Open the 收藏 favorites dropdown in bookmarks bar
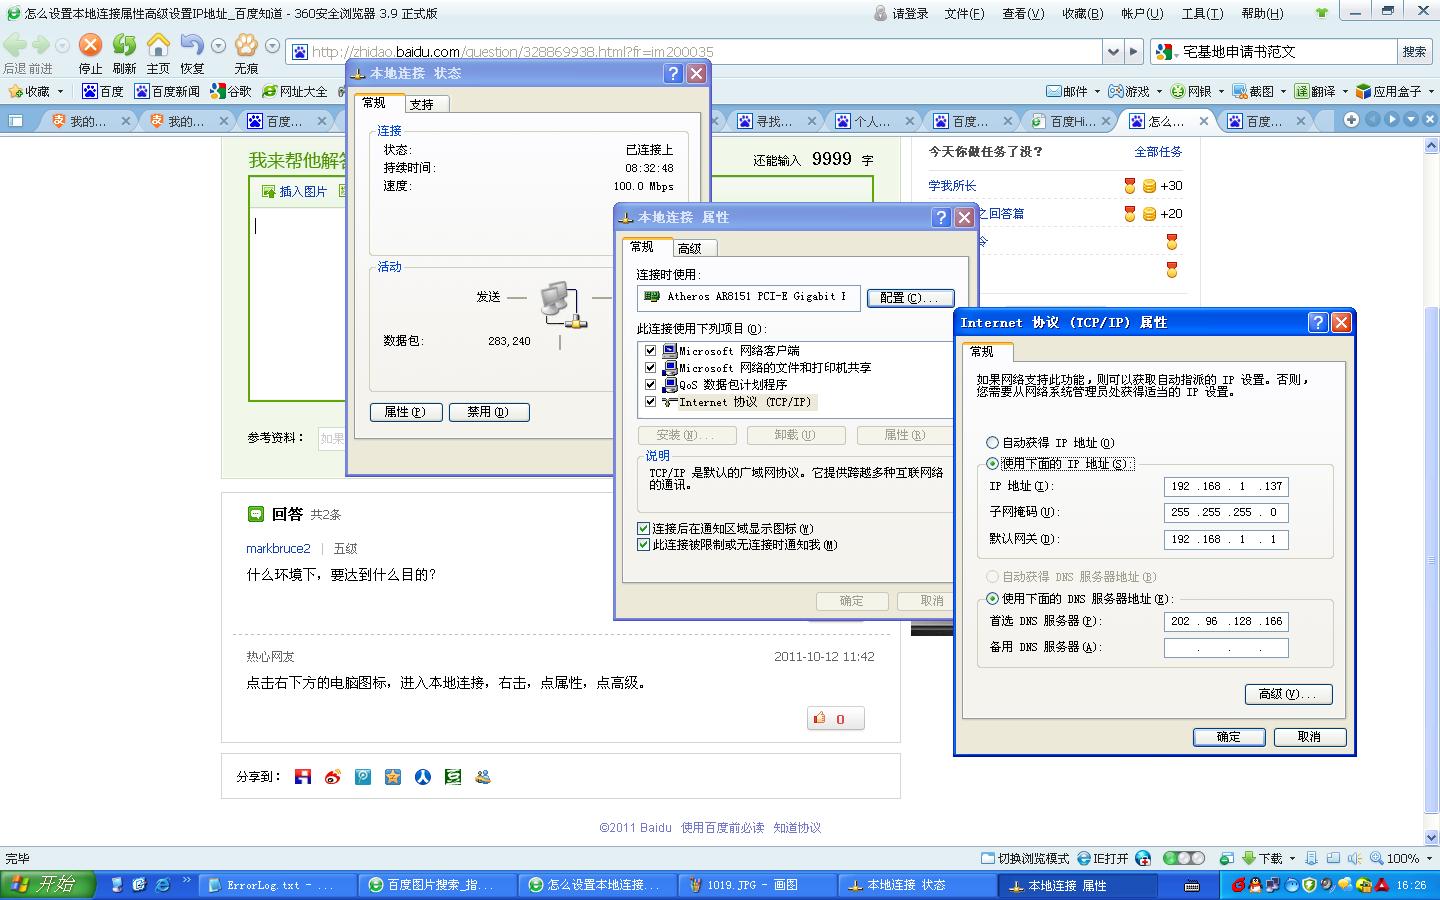 click(36, 91)
